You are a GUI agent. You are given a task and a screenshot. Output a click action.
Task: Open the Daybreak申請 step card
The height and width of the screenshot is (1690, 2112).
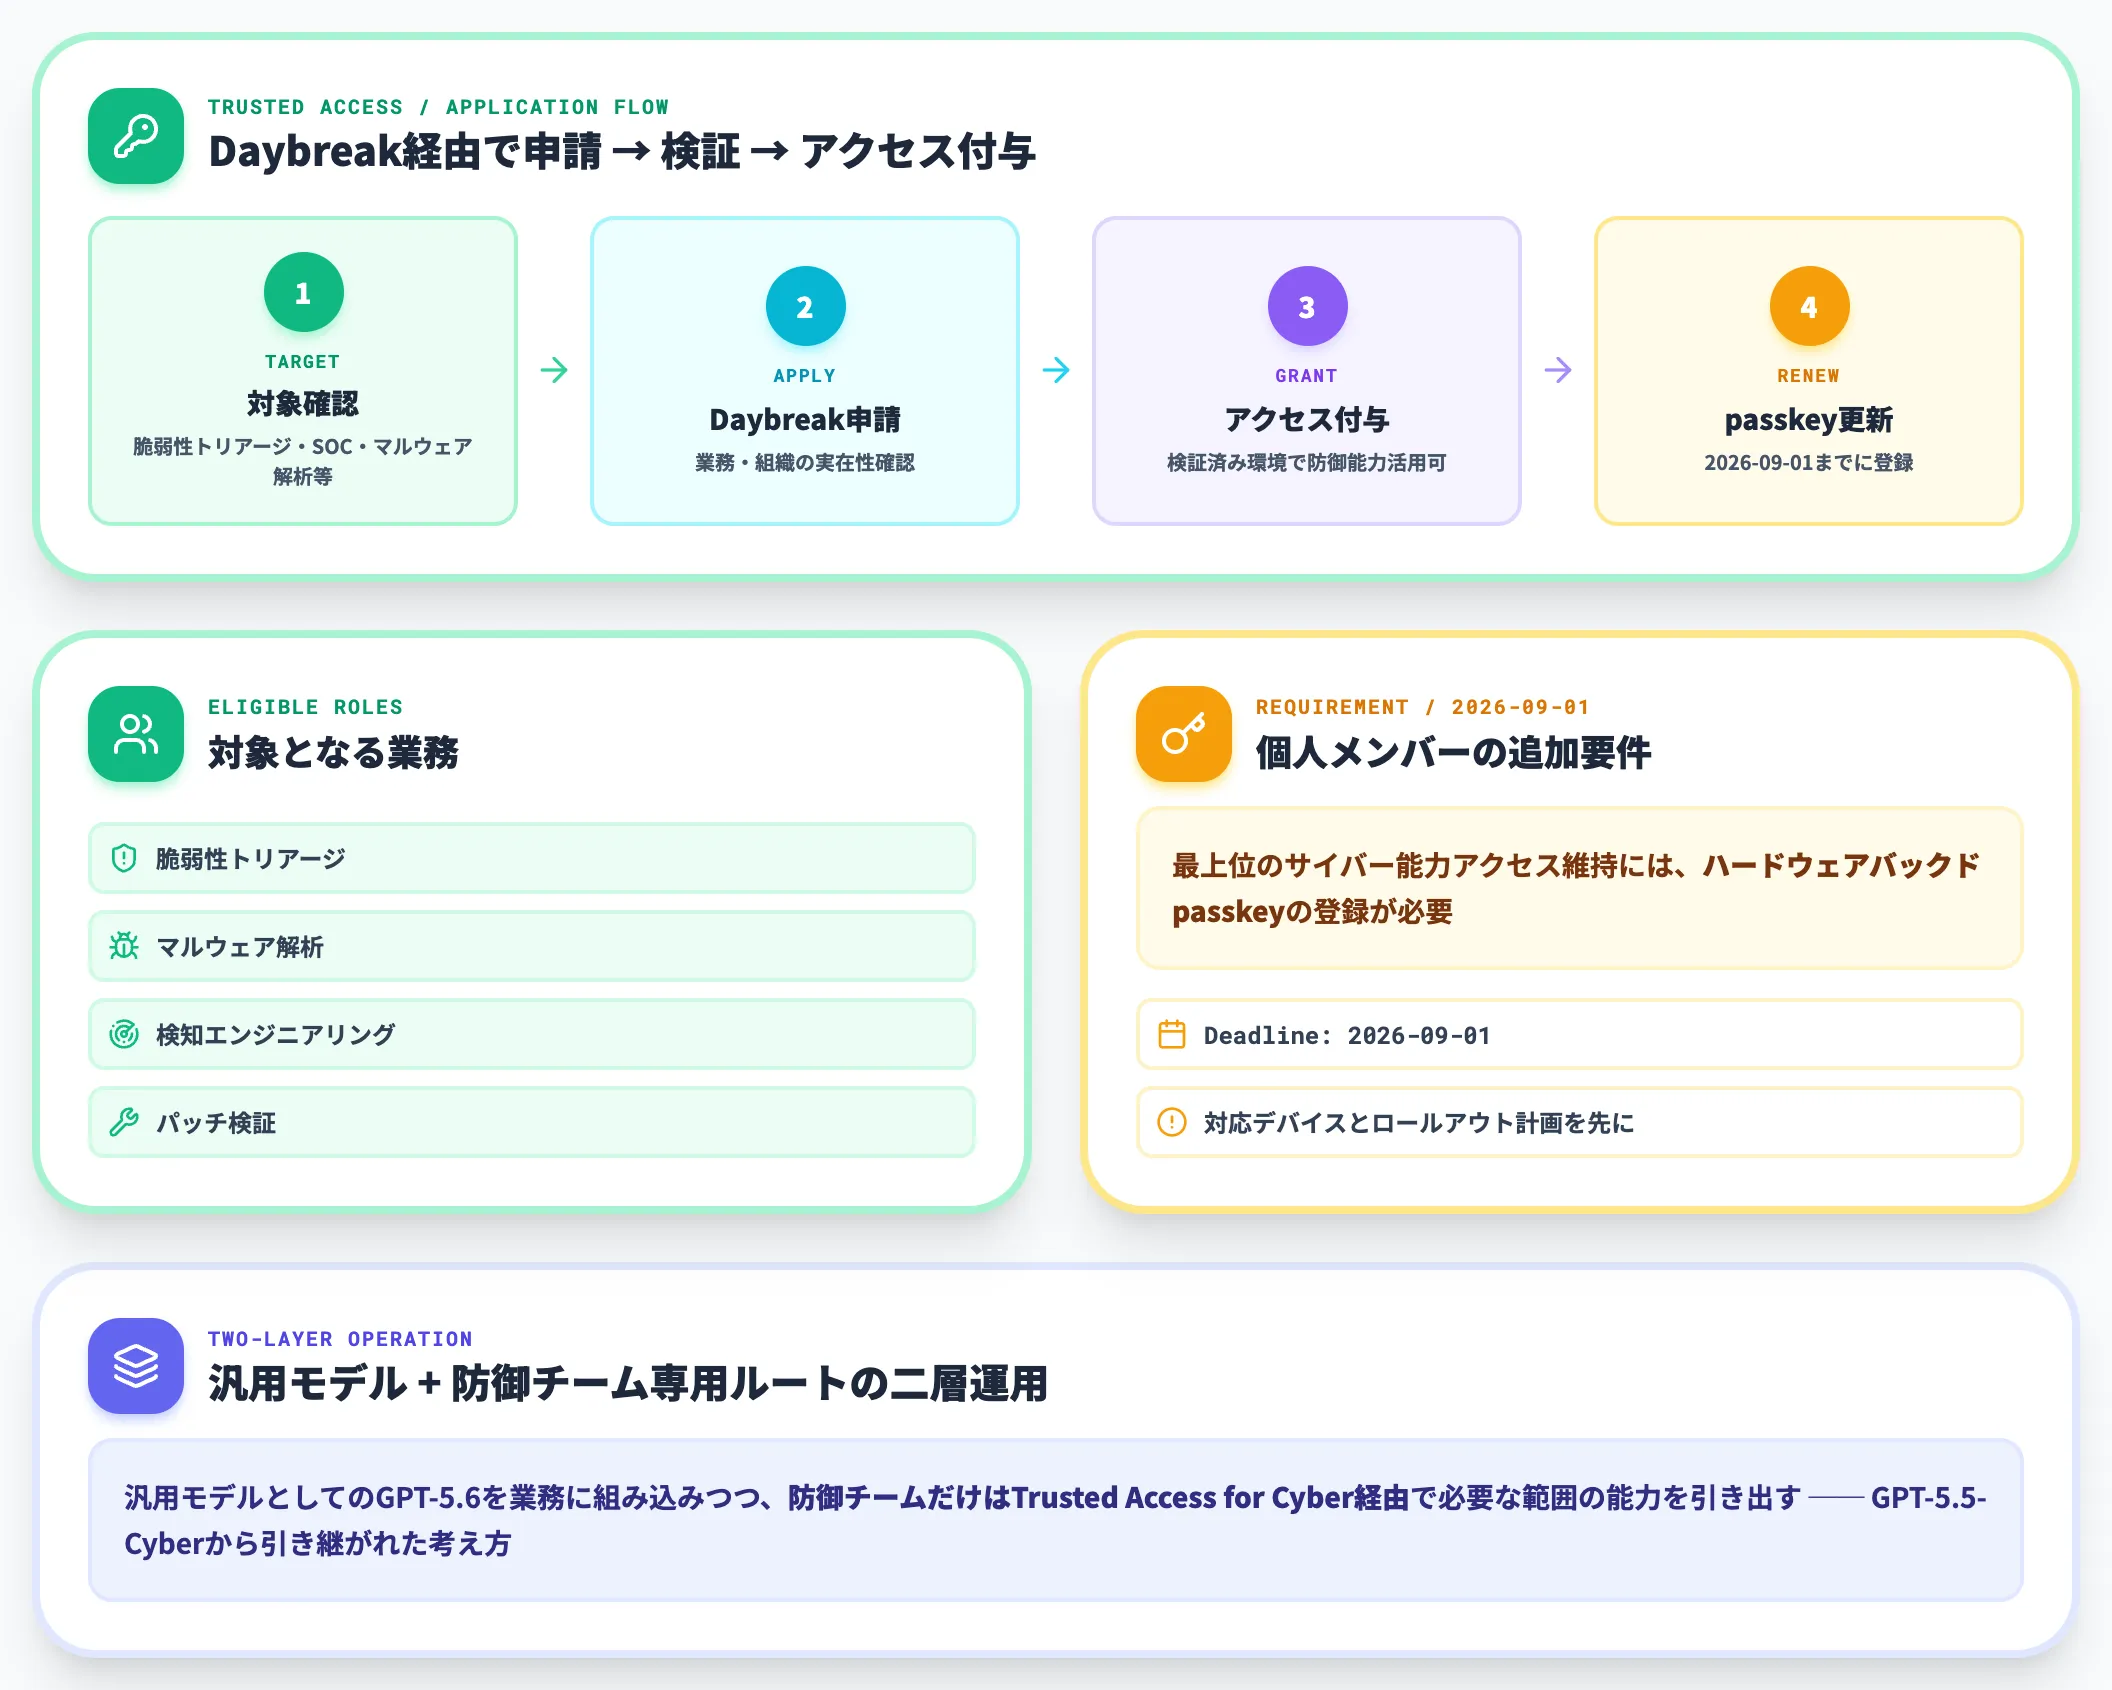[805, 371]
